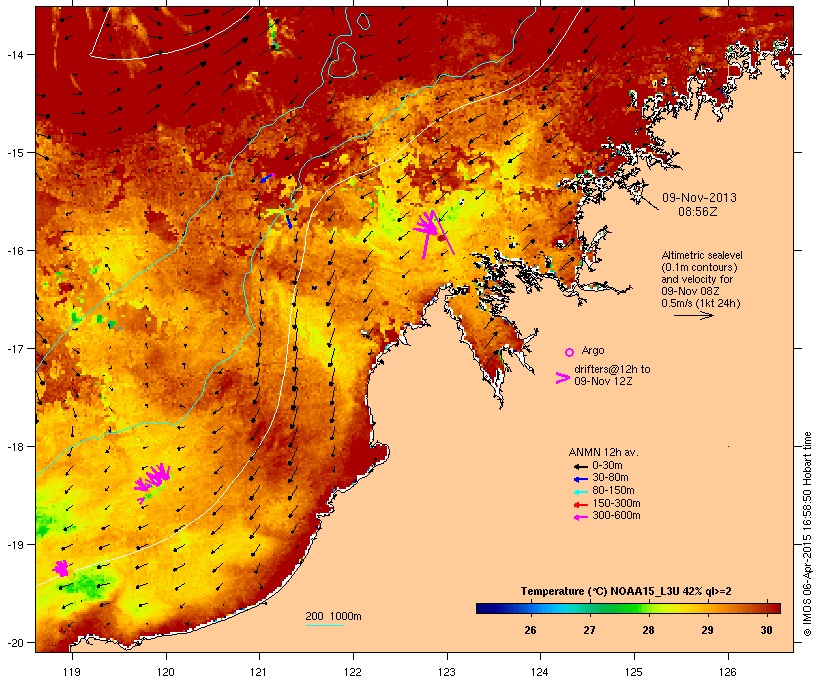
Task: Click the 'Altimetric sealevel' caption line
Action: tap(702, 255)
